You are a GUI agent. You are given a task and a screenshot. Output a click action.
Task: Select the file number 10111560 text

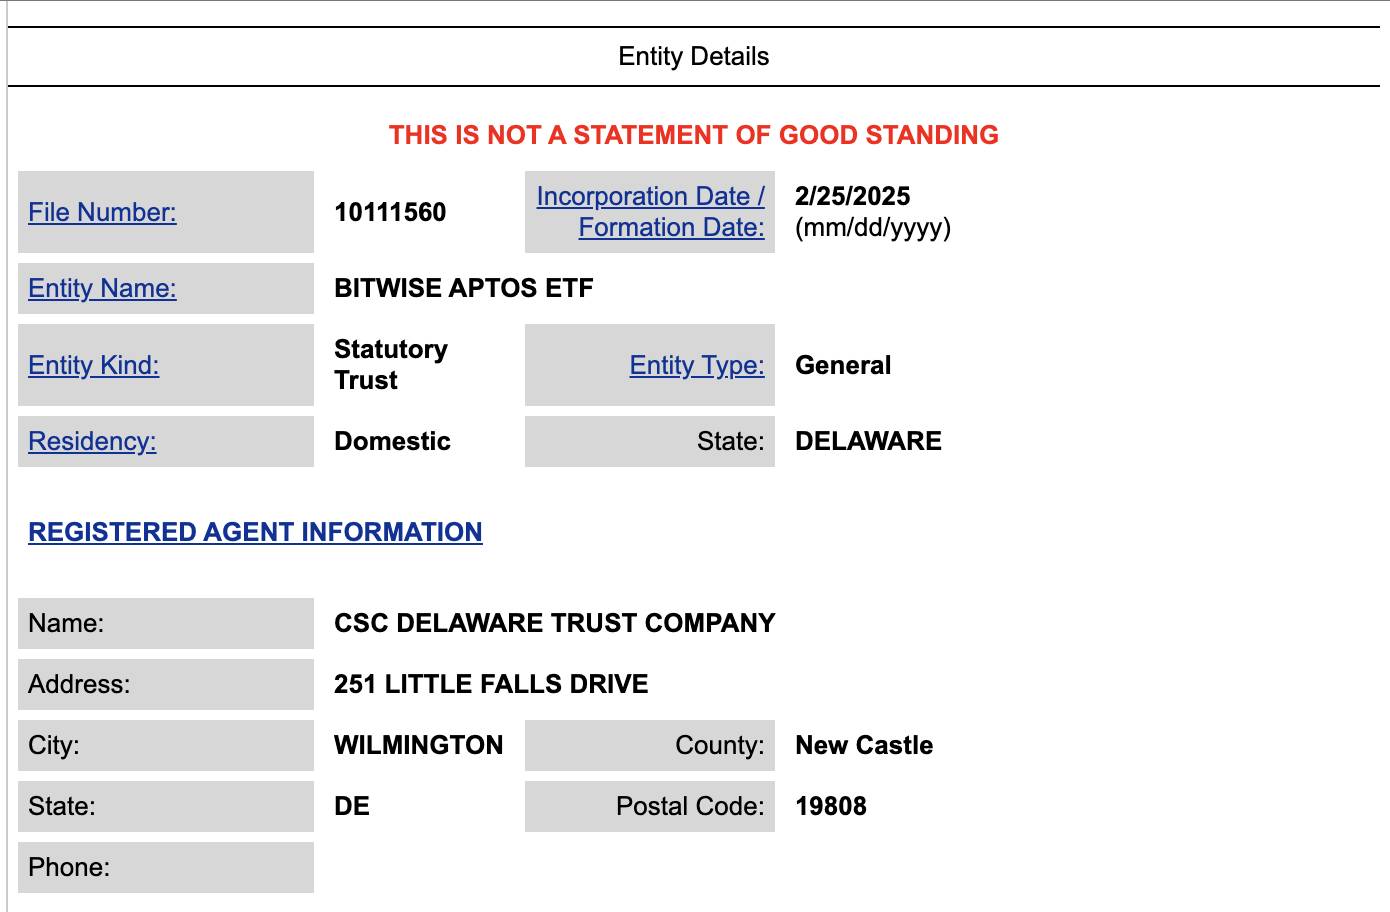(x=390, y=212)
